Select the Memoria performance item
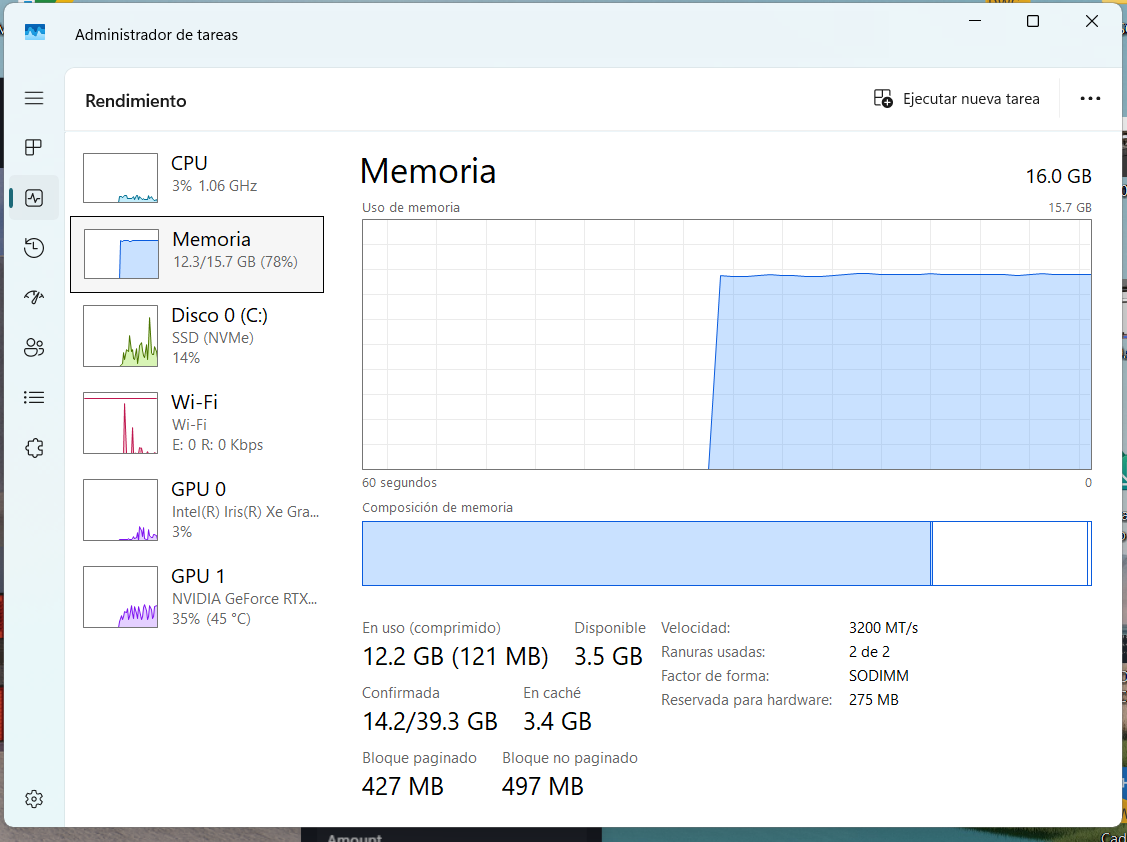This screenshot has height=842, width=1127. 197,255
